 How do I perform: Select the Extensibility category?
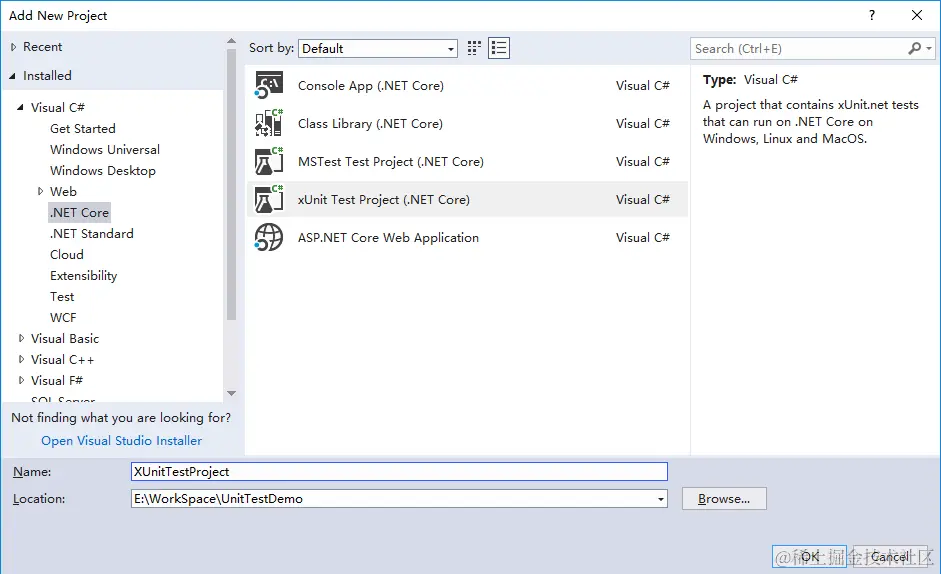coord(83,276)
